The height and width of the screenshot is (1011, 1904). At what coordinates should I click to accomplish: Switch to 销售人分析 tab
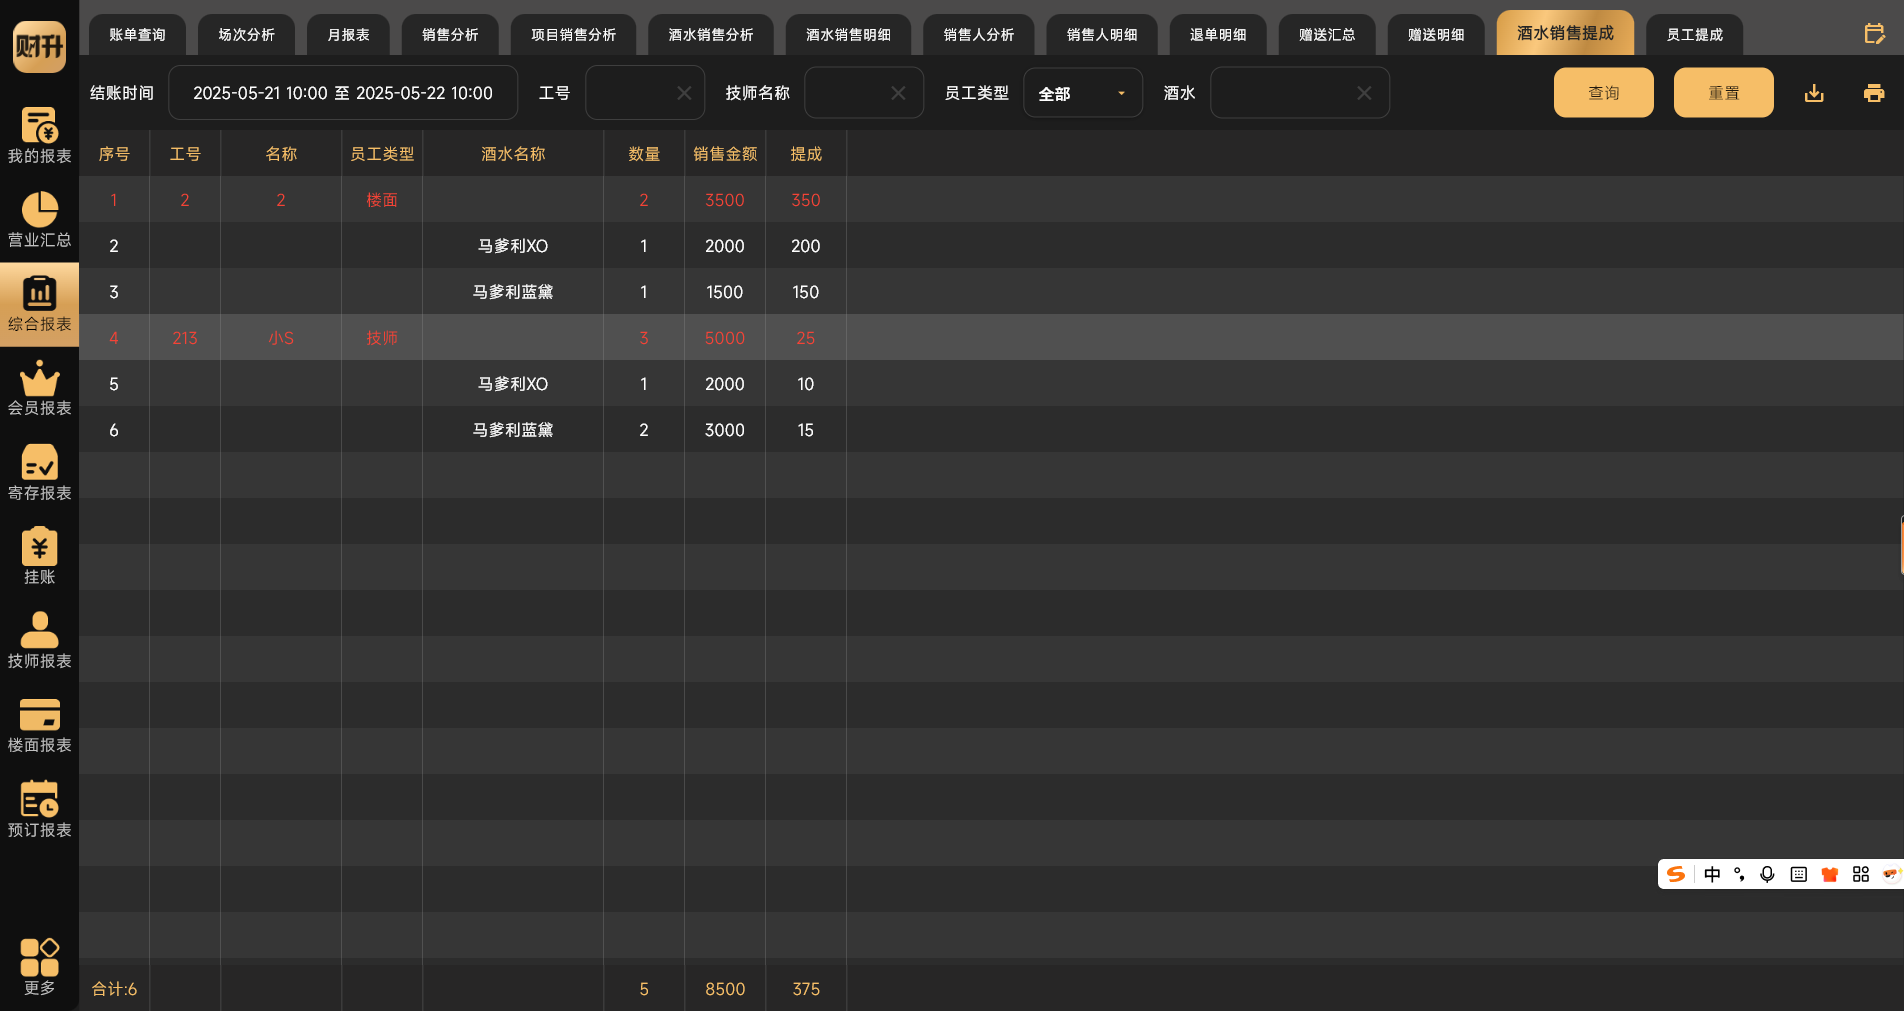[x=978, y=35]
